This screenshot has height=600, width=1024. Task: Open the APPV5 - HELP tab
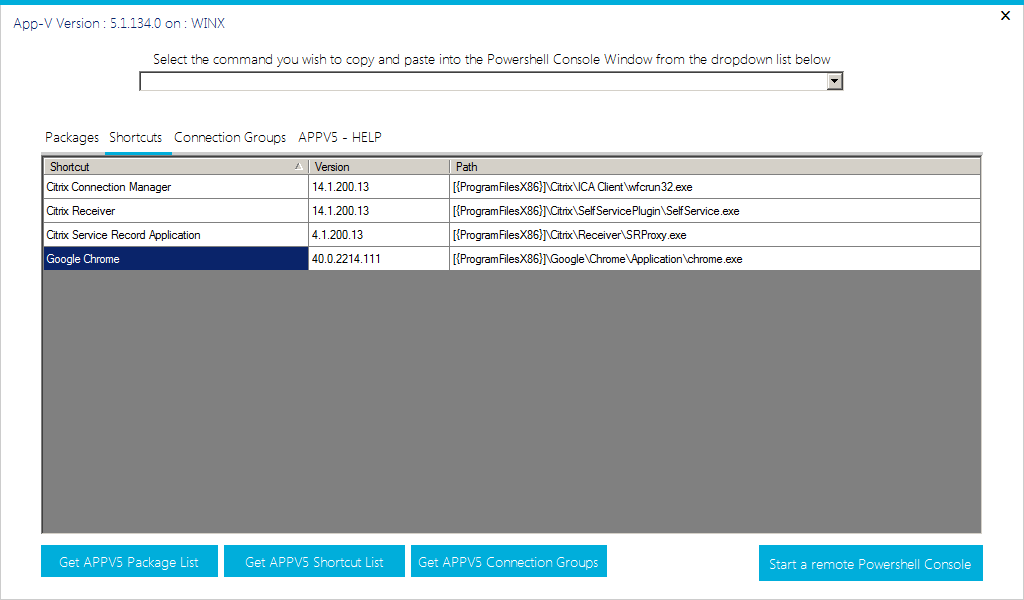[340, 138]
